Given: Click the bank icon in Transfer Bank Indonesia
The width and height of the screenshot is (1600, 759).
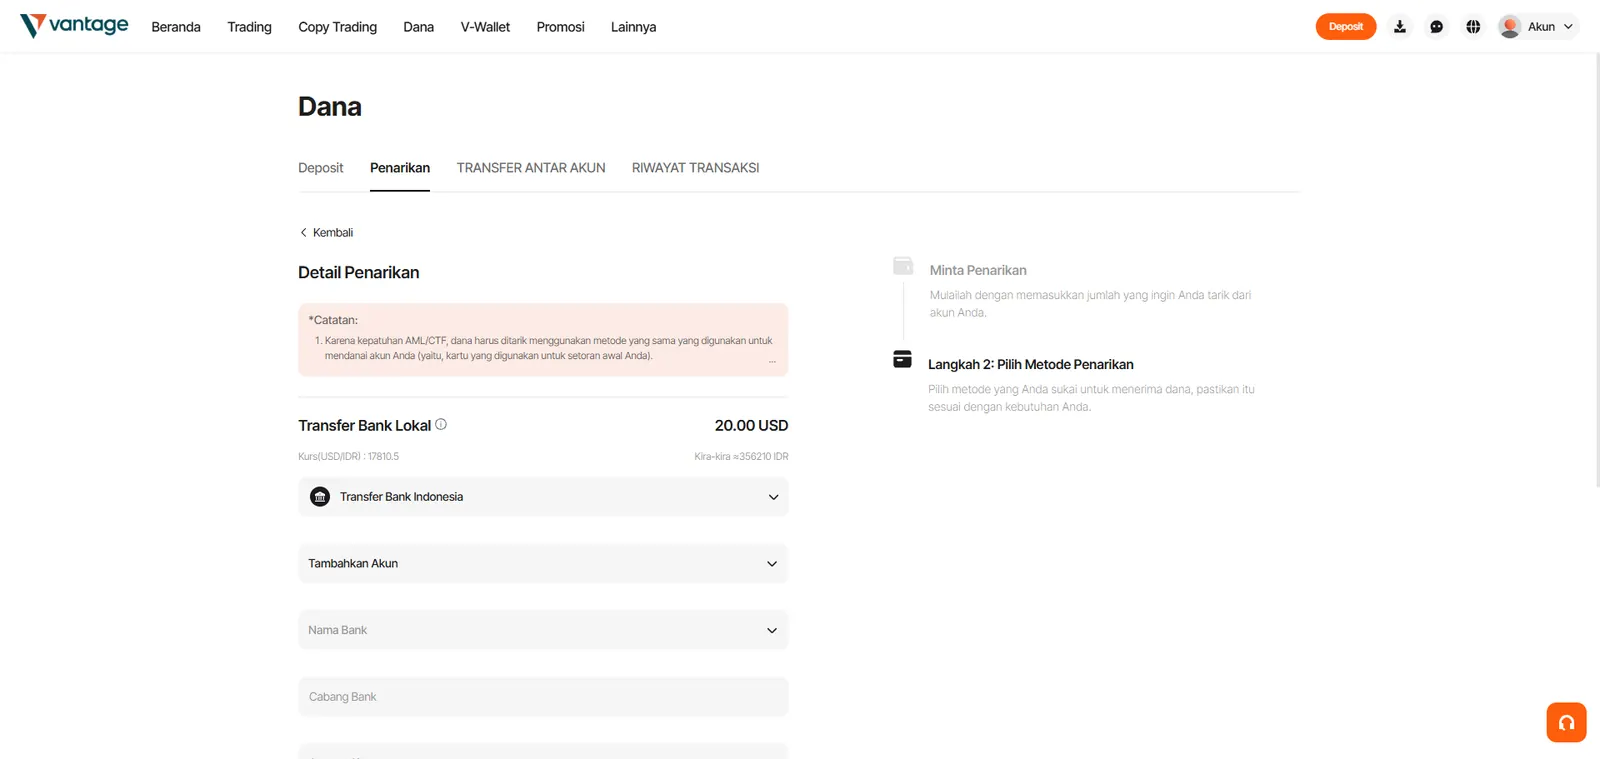Looking at the screenshot, I should coord(320,497).
